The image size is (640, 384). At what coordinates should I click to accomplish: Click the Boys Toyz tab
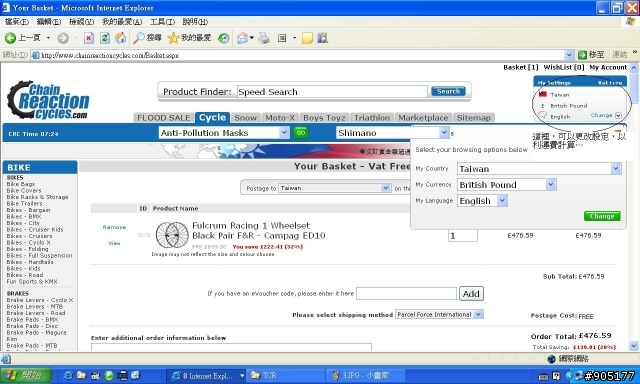click(324, 118)
